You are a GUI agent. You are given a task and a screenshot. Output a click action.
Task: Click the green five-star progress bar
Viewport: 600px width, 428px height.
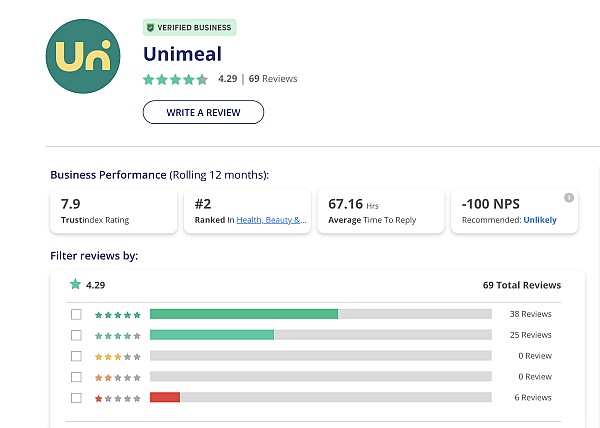(243, 314)
